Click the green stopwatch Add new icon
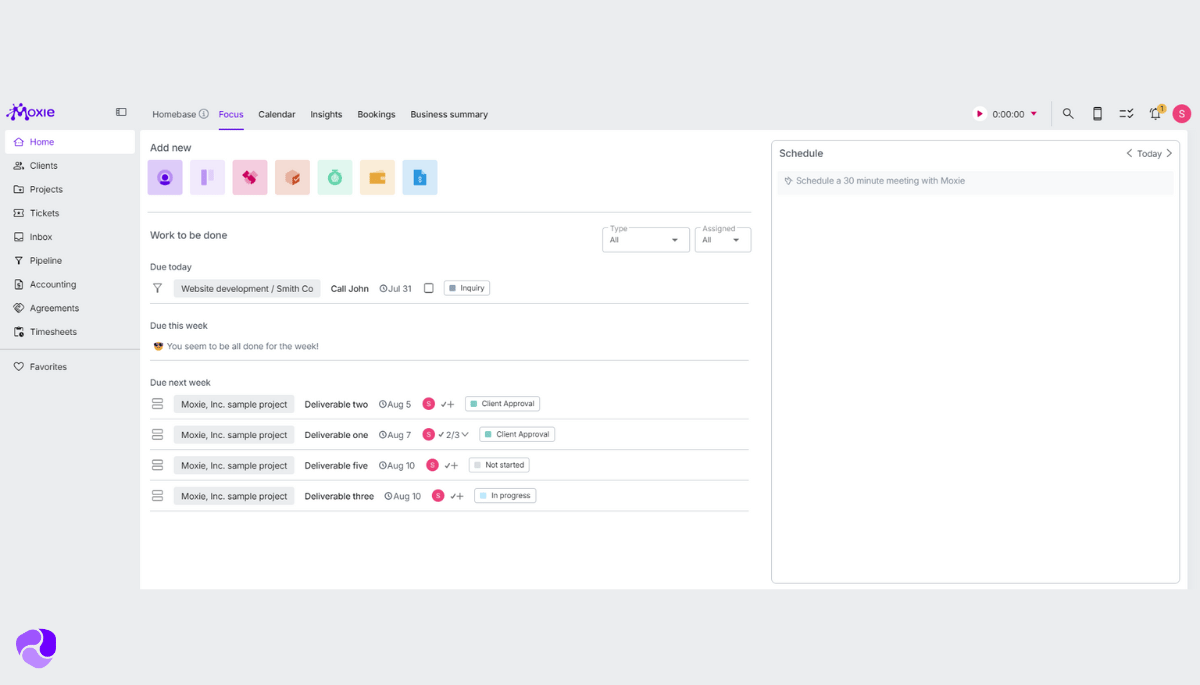This screenshot has width=1200, height=685. 335,177
